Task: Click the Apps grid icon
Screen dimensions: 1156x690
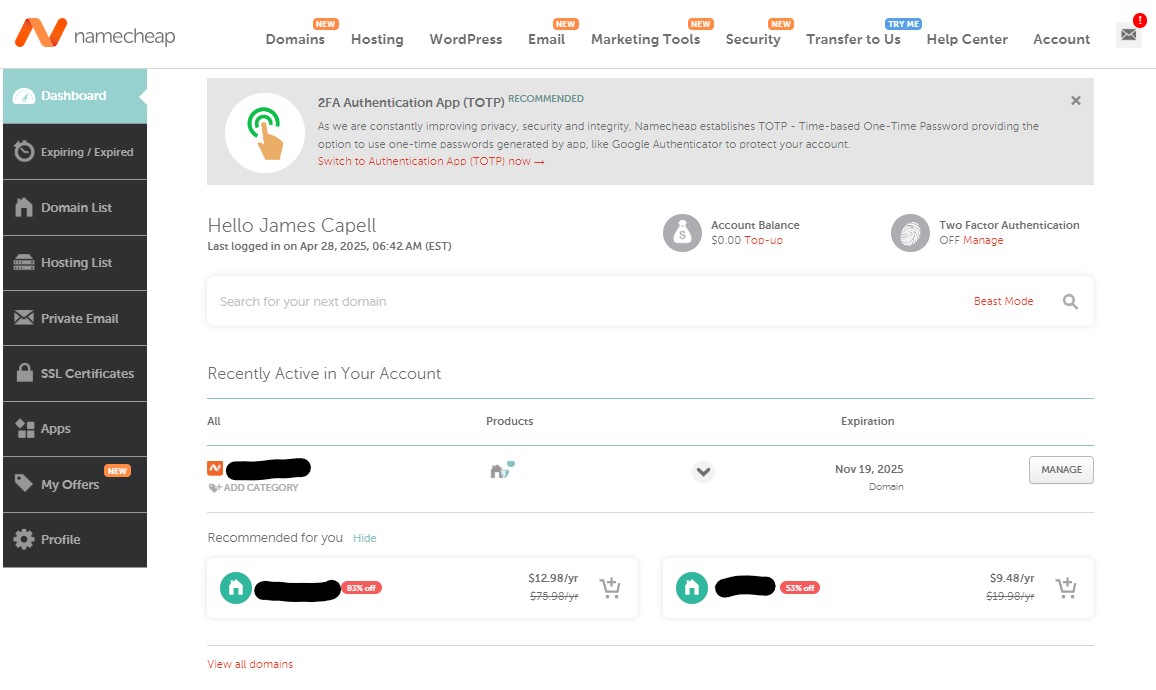Action: pos(24,428)
